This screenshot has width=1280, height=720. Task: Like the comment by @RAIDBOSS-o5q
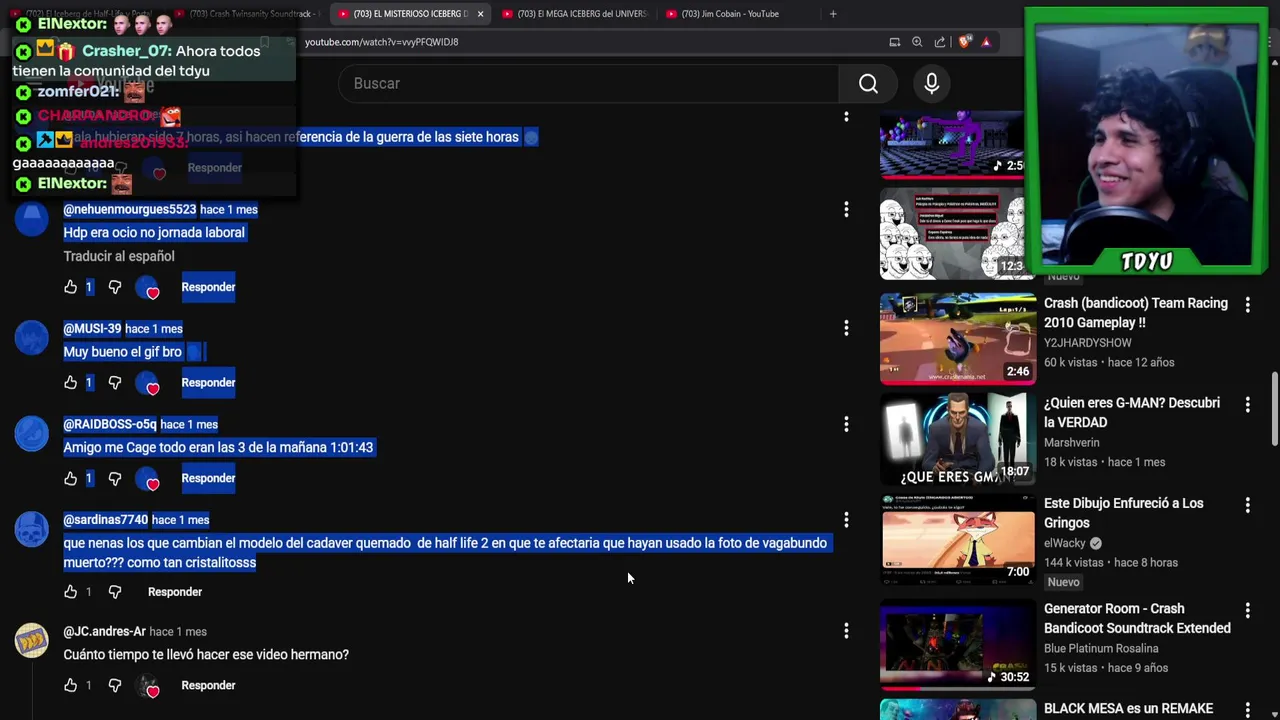tap(70, 478)
